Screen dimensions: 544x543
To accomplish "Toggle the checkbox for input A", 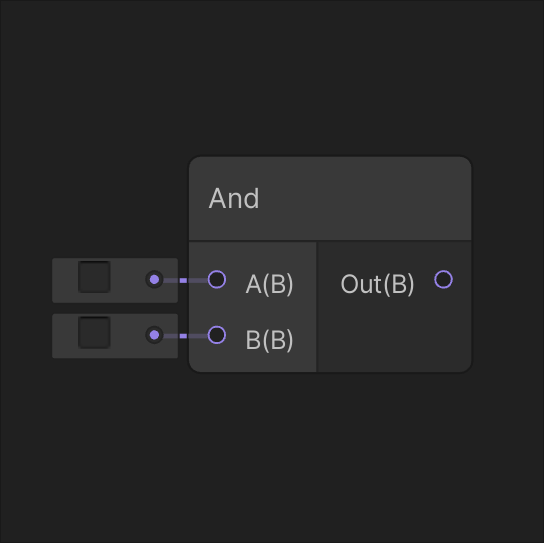I will [x=94, y=277].
